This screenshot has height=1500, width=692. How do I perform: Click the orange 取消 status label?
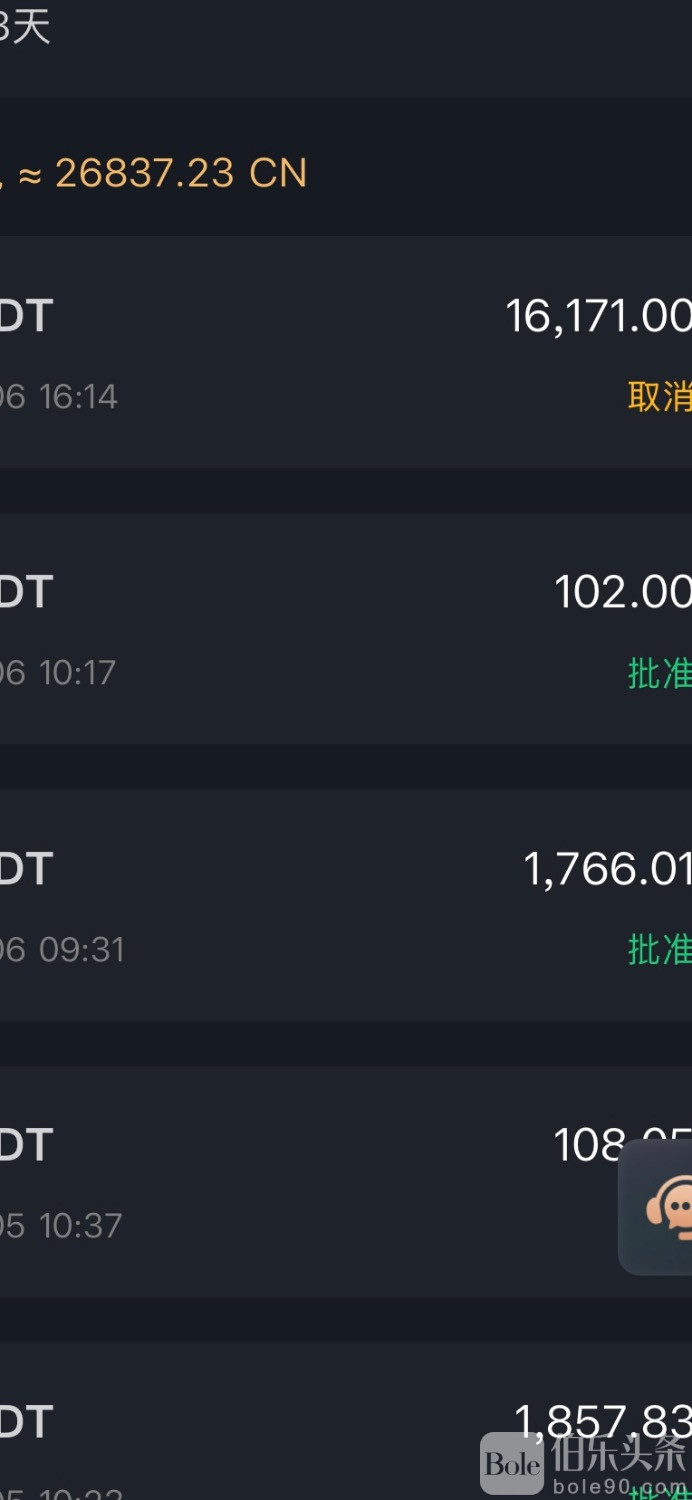[659, 397]
